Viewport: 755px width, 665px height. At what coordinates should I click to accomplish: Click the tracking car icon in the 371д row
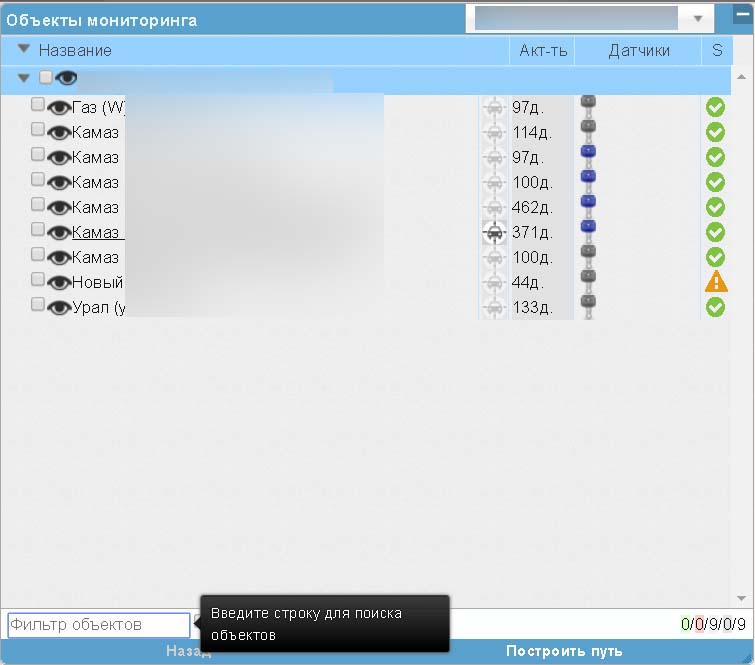pos(494,232)
